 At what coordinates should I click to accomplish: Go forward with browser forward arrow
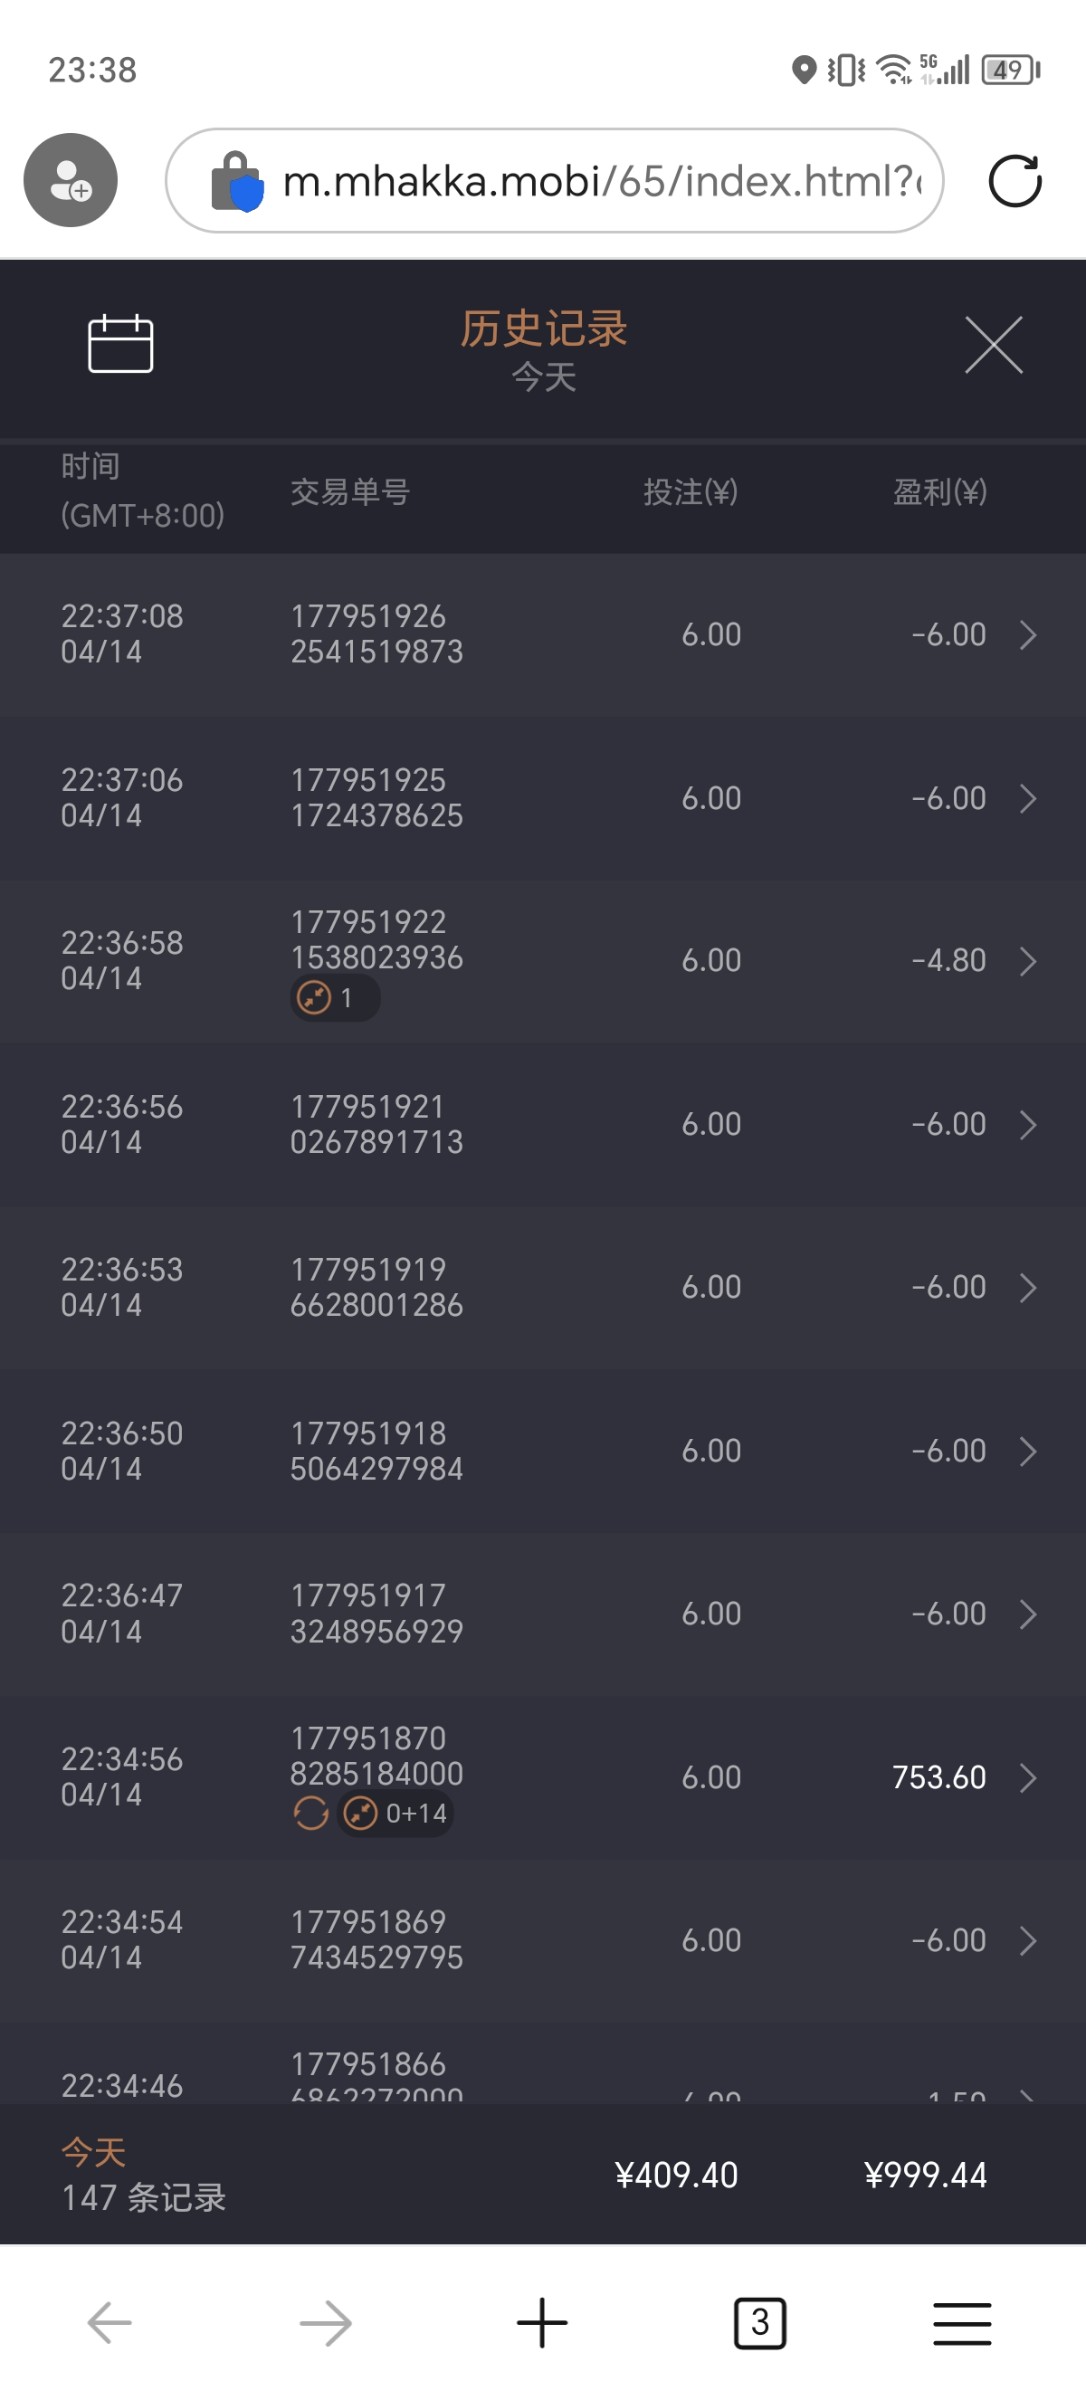[x=326, y=2322]
